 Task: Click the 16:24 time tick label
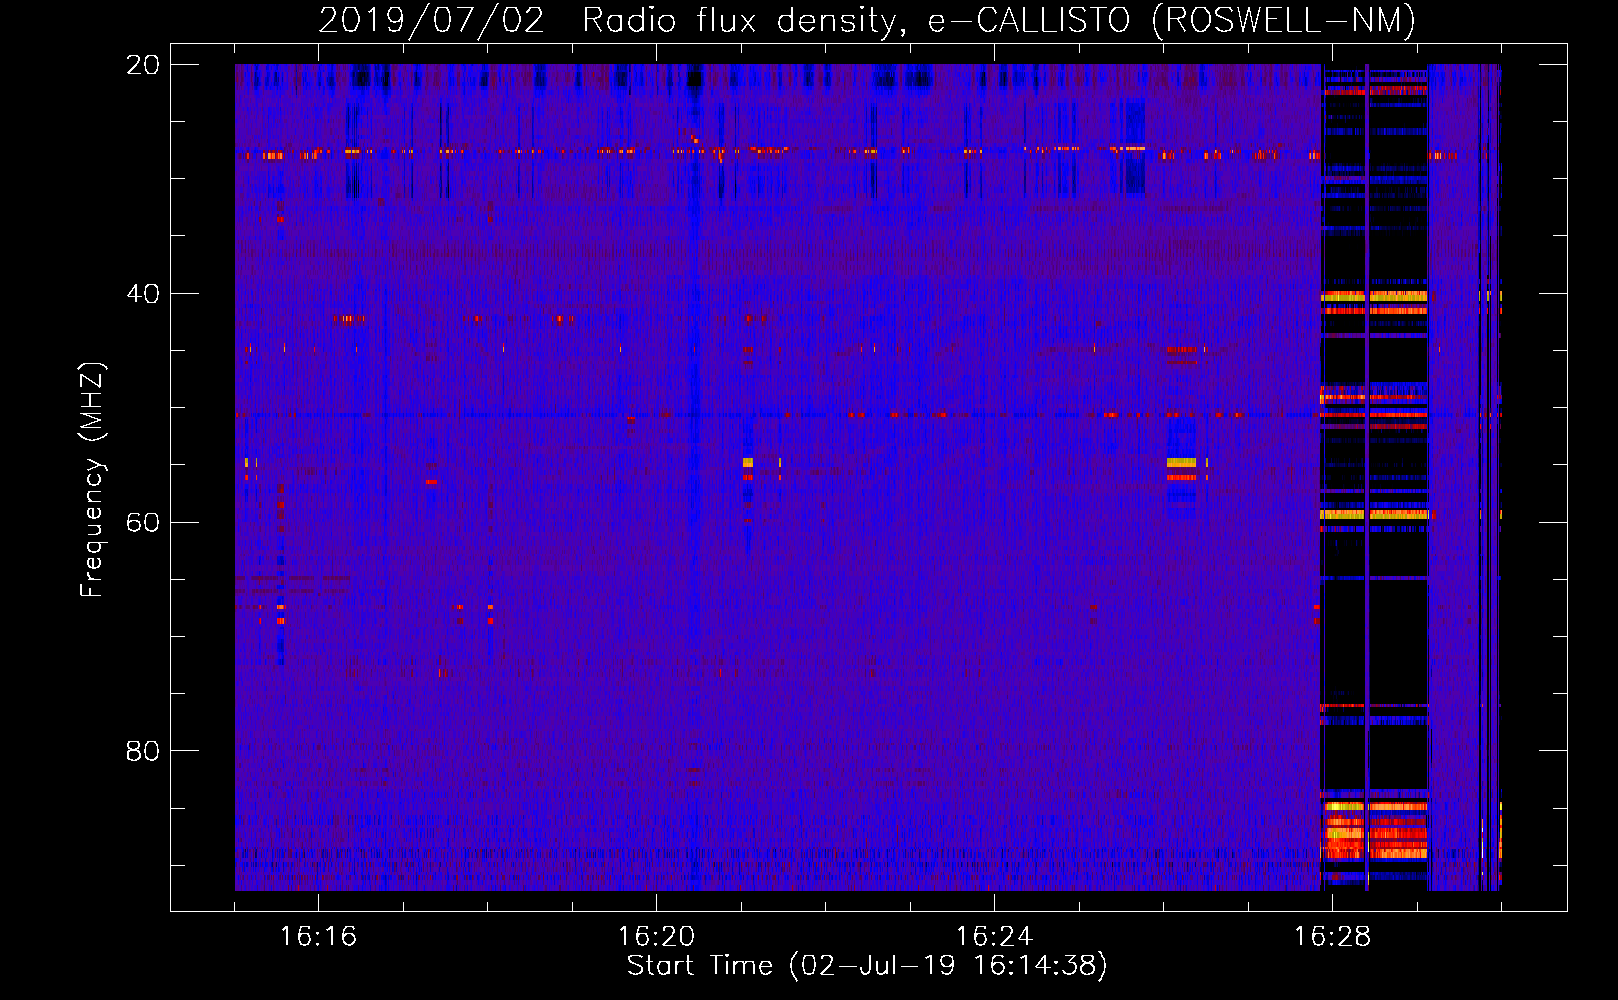pos(994,936)
